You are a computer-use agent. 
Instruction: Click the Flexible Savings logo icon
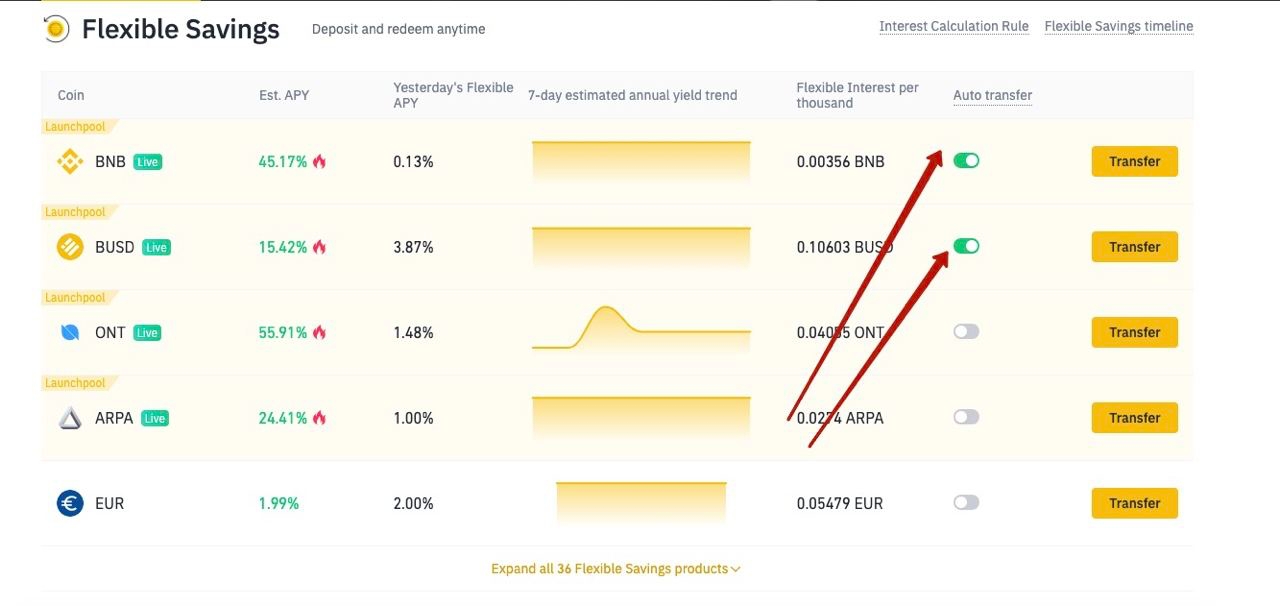(x=56, y=29)
